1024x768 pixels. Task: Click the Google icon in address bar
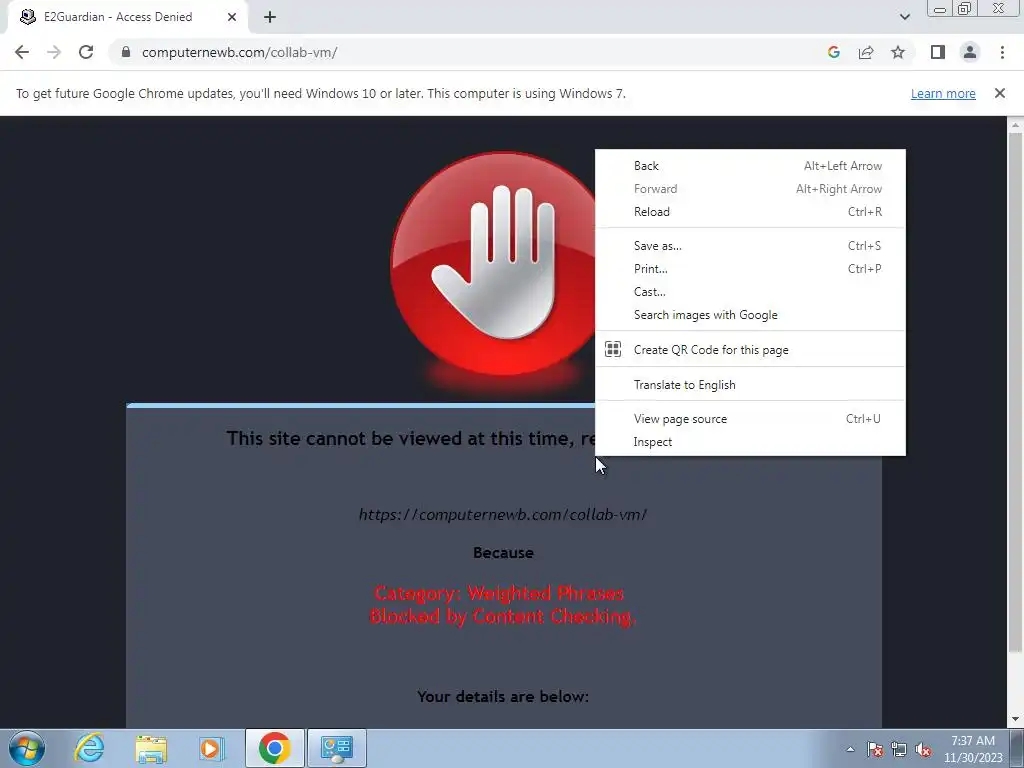(x=833, y=52)
